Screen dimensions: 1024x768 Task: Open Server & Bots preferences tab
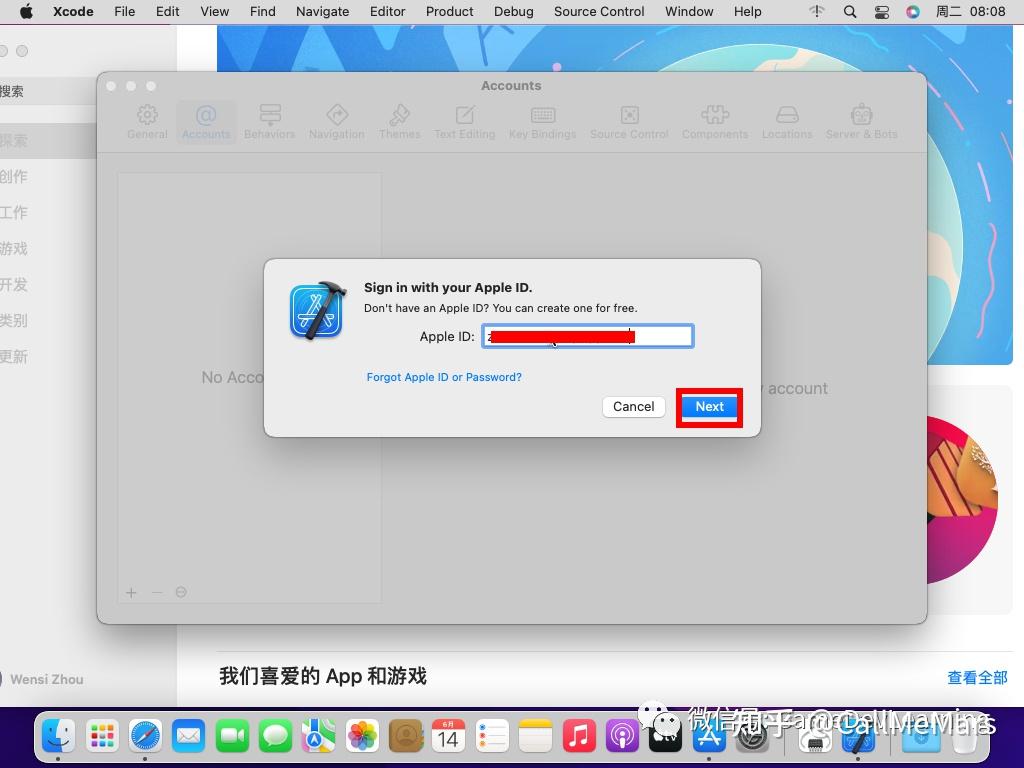point(861,122)
